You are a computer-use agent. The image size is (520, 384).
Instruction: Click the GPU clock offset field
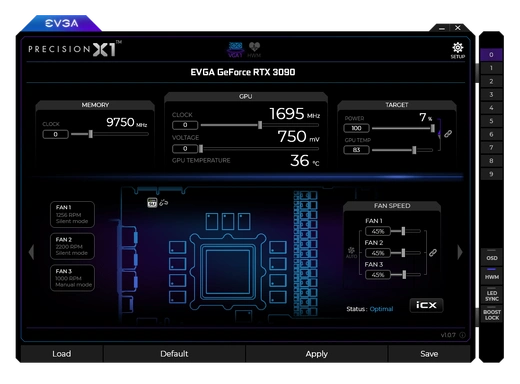tap(185, 125)
